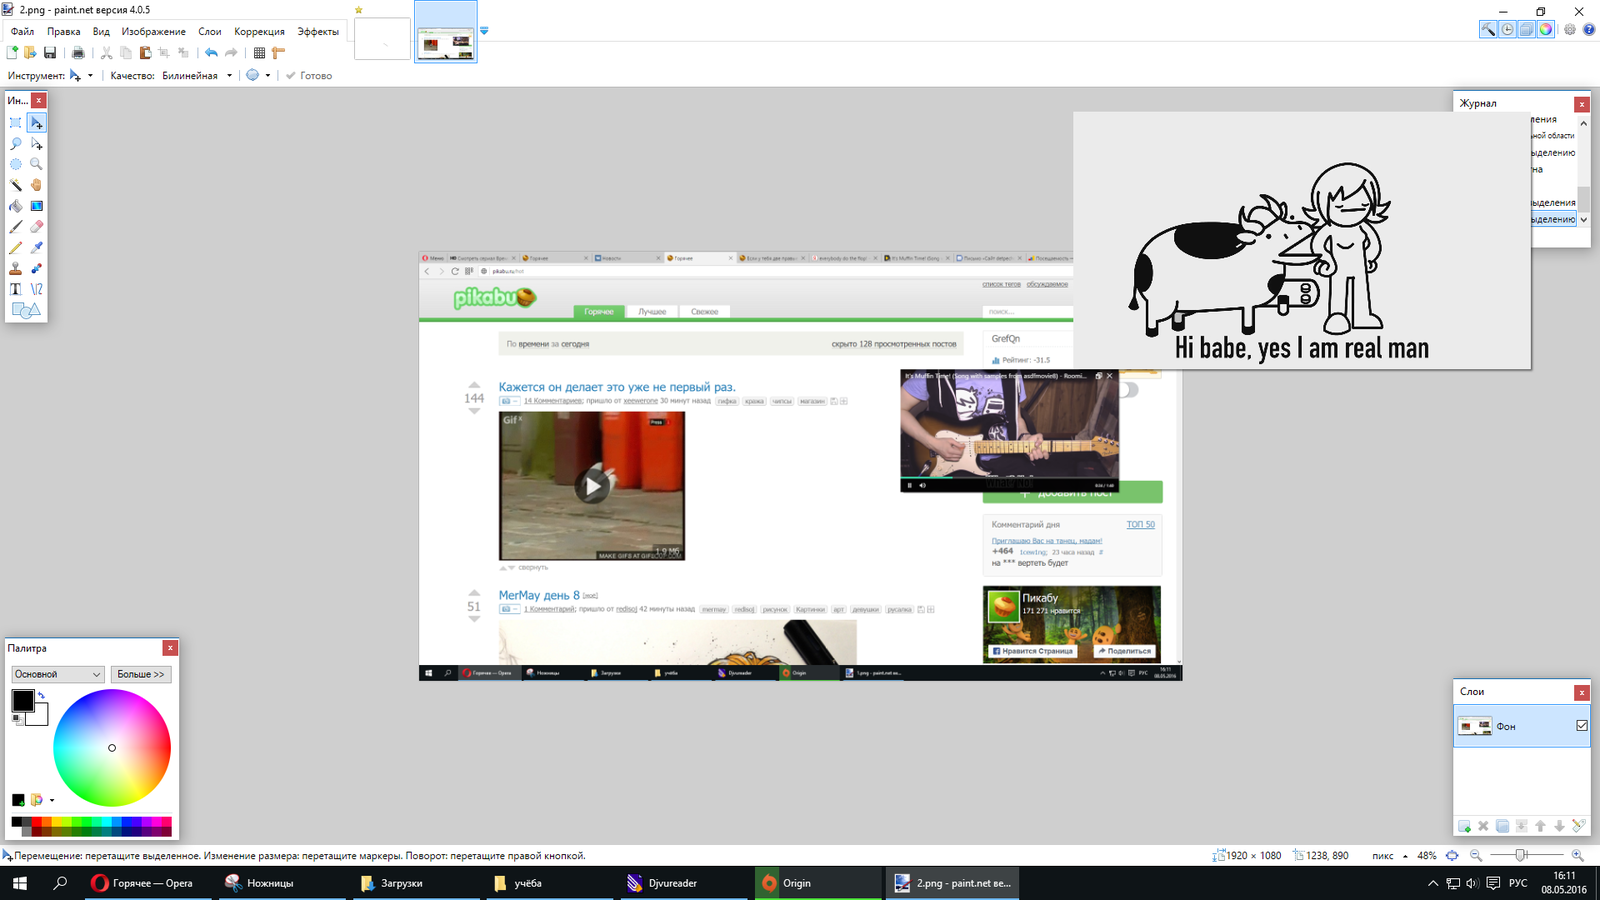Toggle the pixel grid display
This screenshot has width=1600, height=900.
pos(259,53)
